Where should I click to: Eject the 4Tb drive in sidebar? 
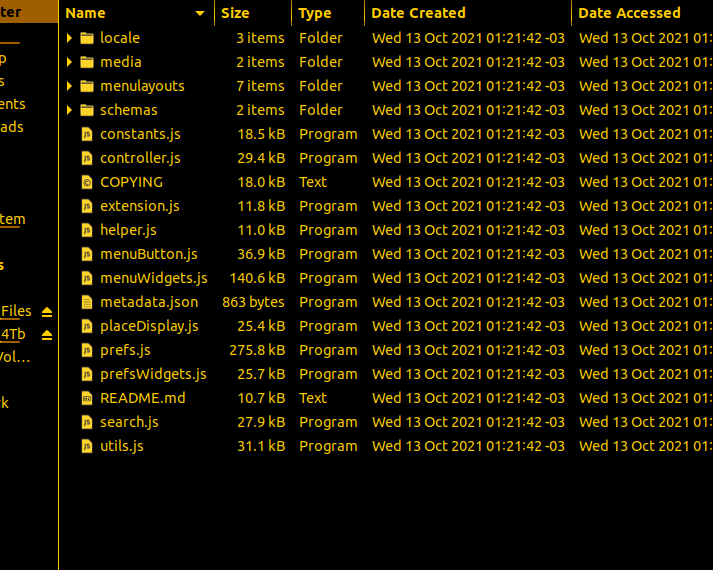[46, 335]
